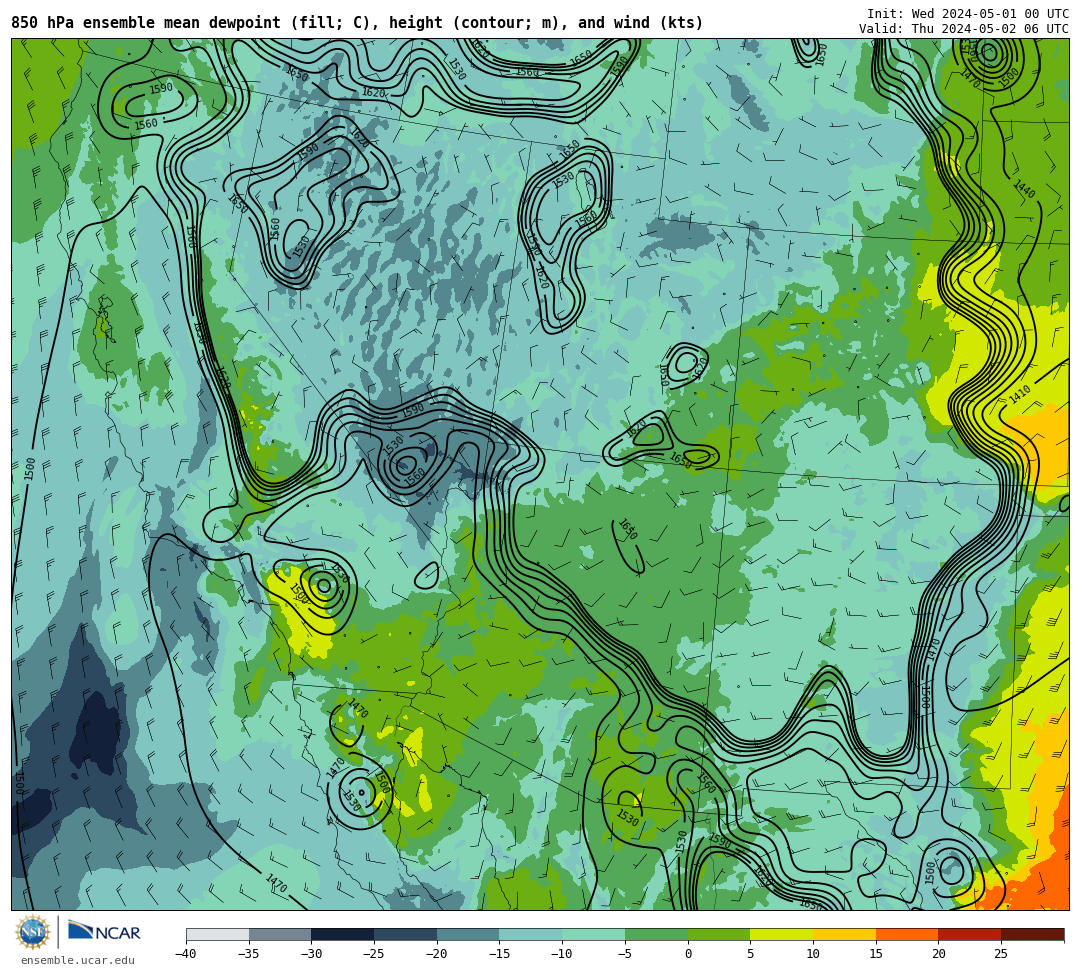Click the 0 colorbar tick label
The image size is (1080, 973).
[x=688, y=954]
